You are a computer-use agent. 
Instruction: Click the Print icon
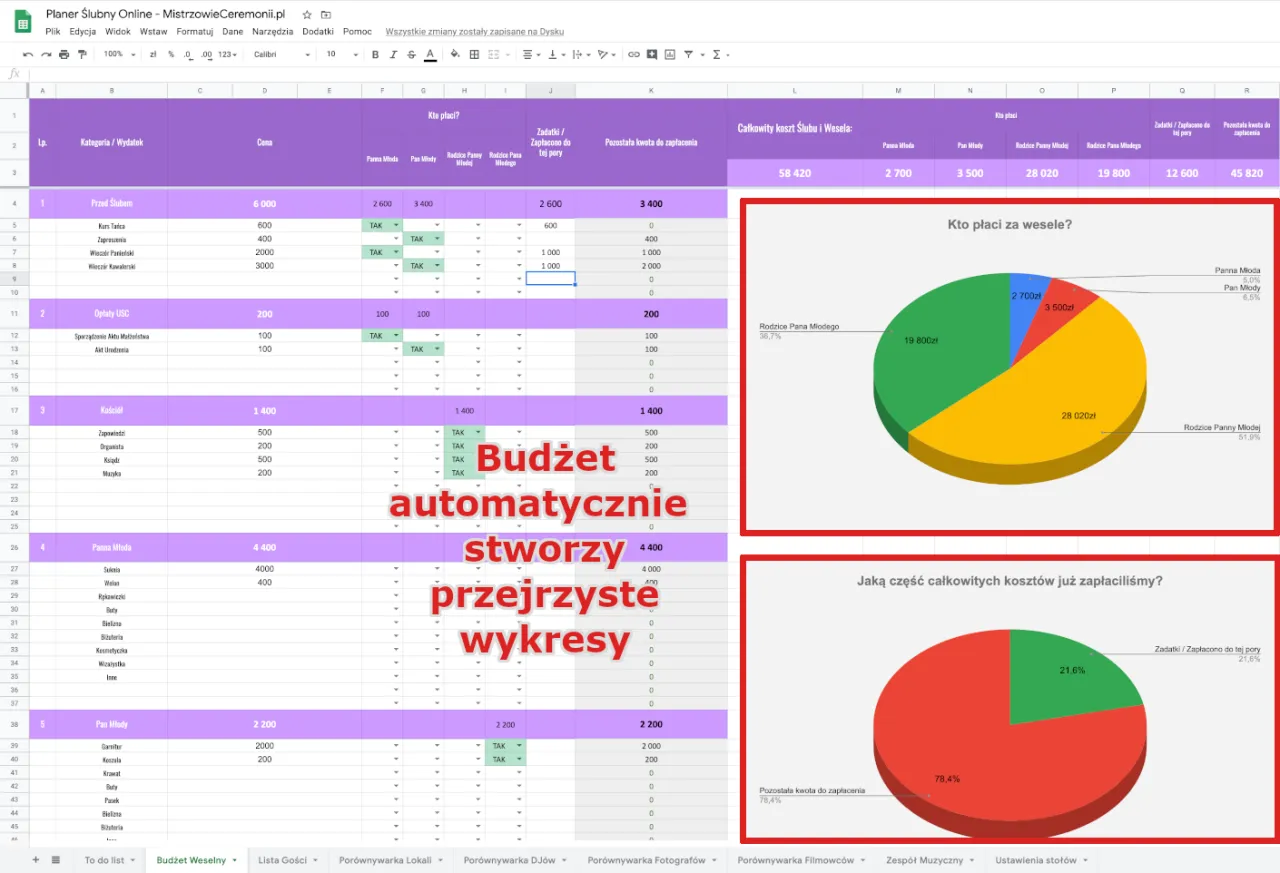point(64,54)
